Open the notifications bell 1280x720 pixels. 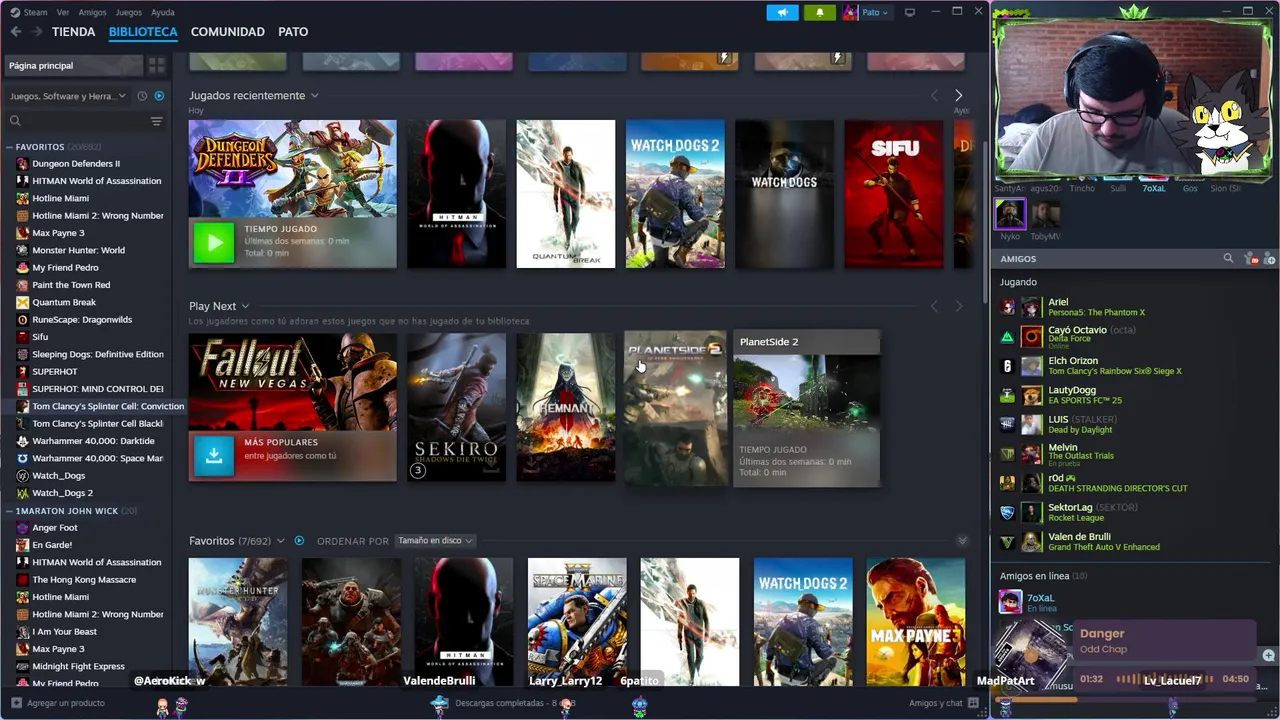point(819,12)
